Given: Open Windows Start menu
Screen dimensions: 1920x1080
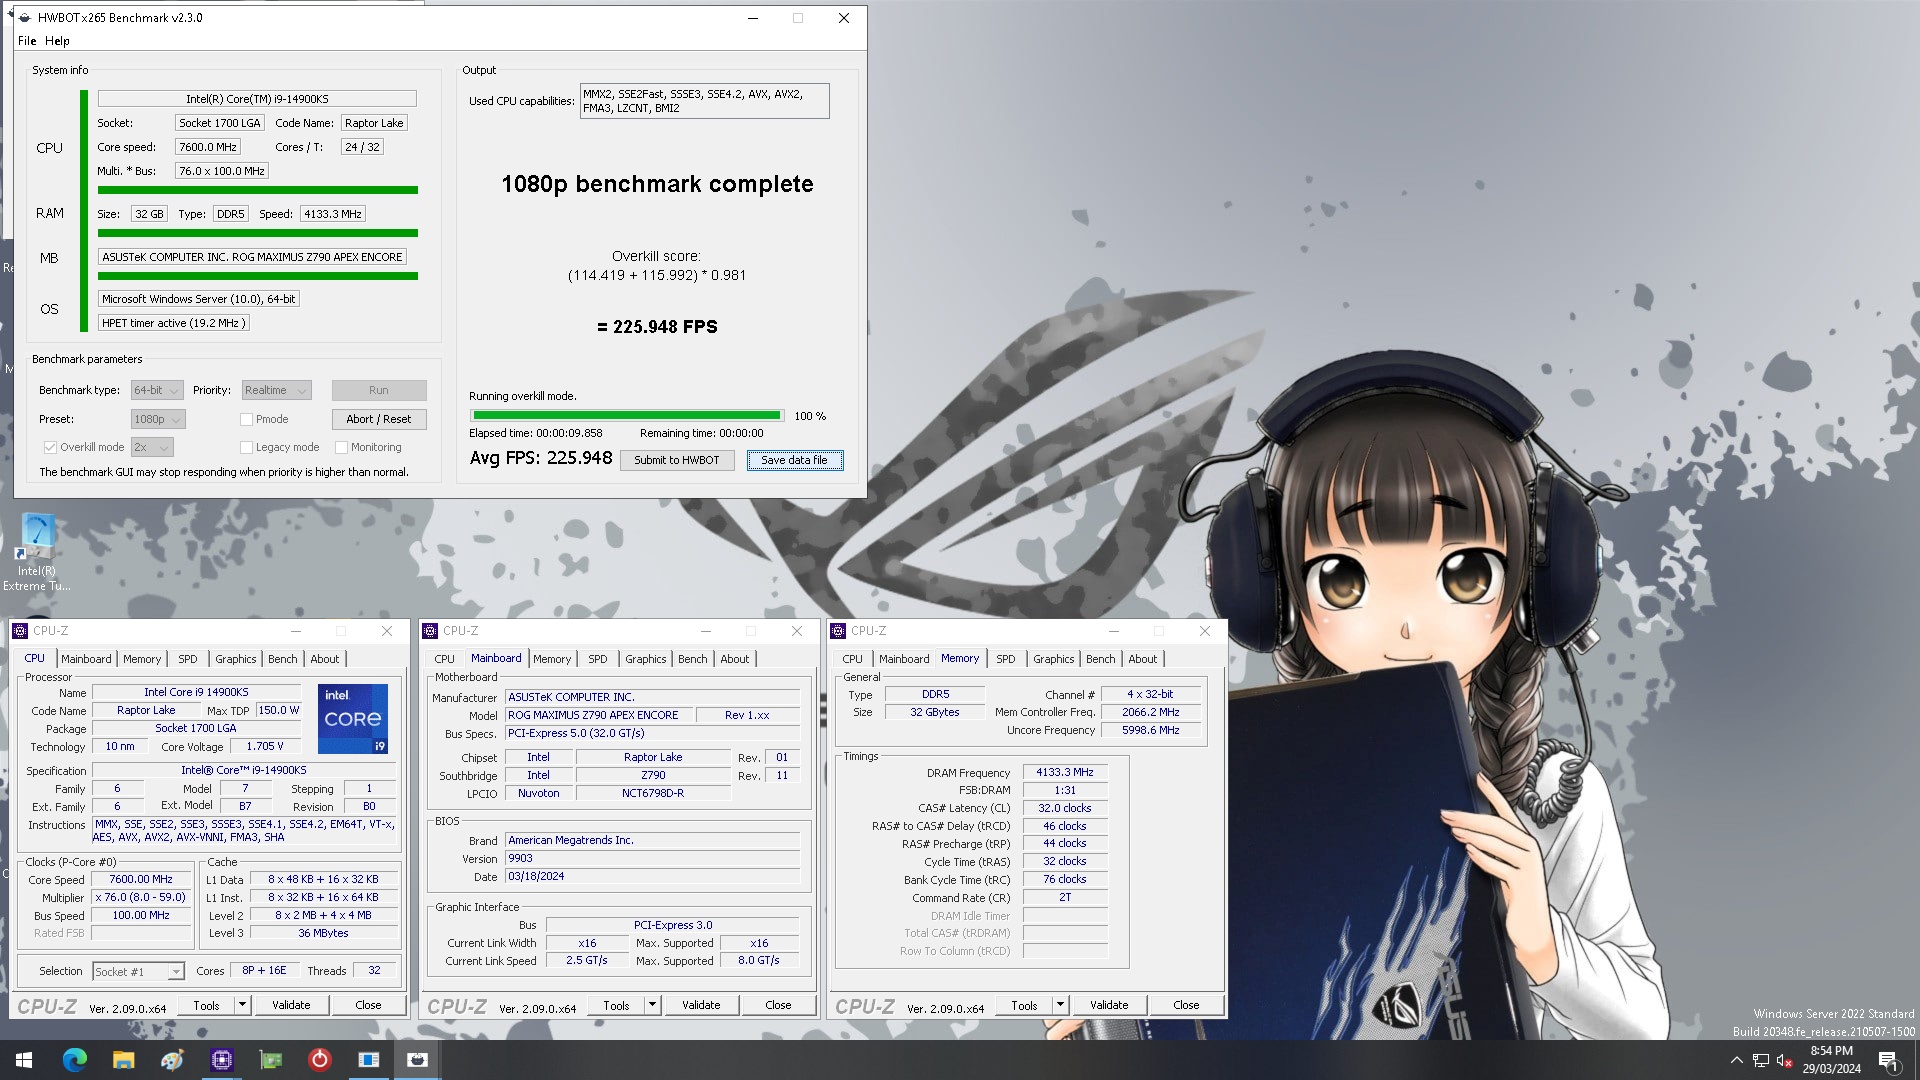Looking at the screenshot, I should click(x=24, y=1060).
